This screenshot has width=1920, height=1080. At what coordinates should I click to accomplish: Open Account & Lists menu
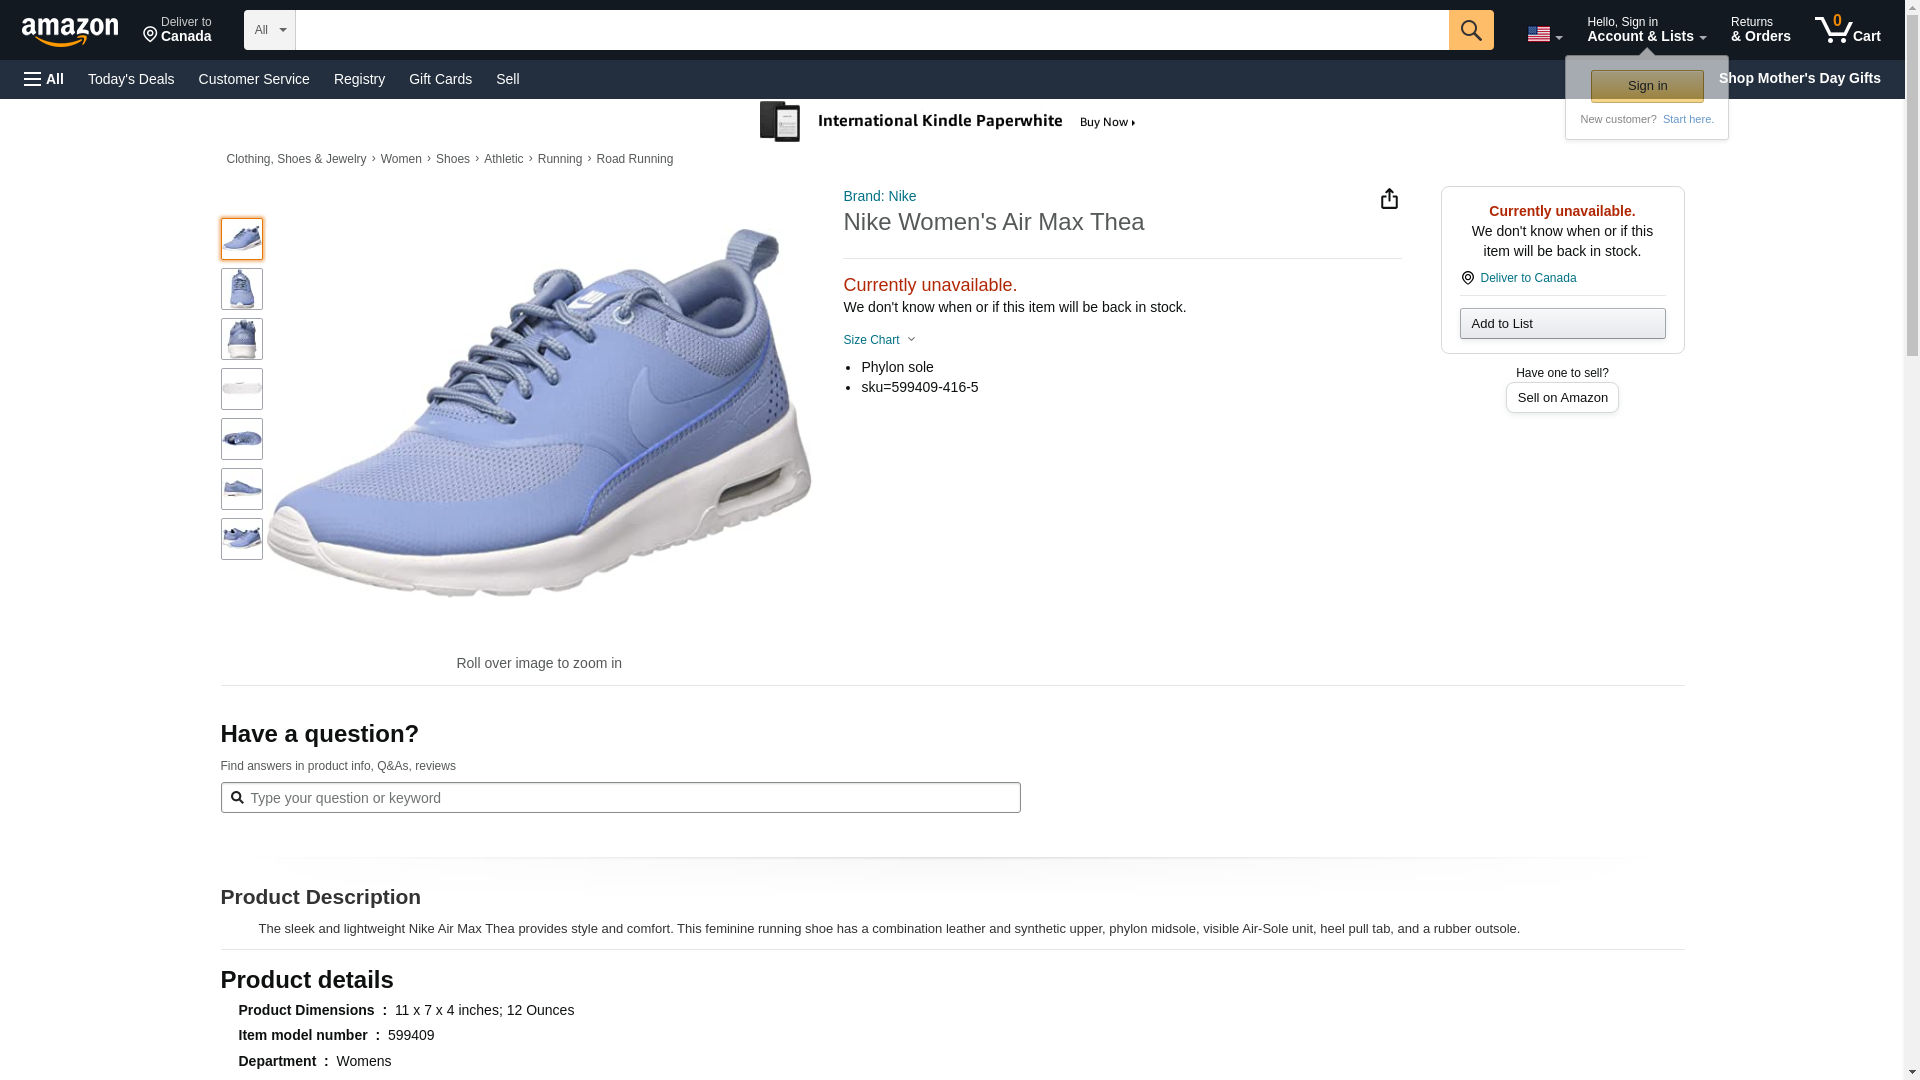click(x=1646, y=29)
